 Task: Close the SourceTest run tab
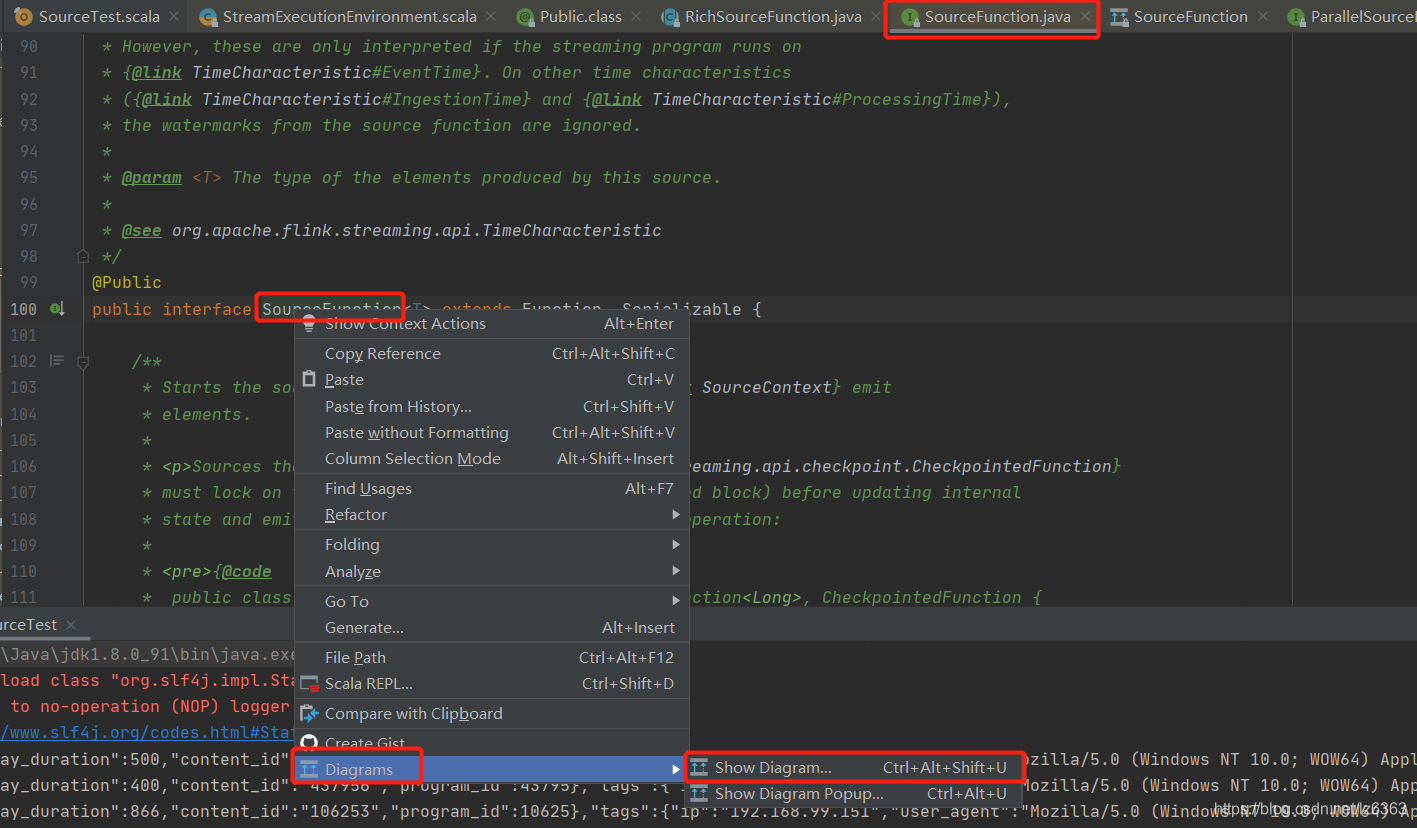71,625
